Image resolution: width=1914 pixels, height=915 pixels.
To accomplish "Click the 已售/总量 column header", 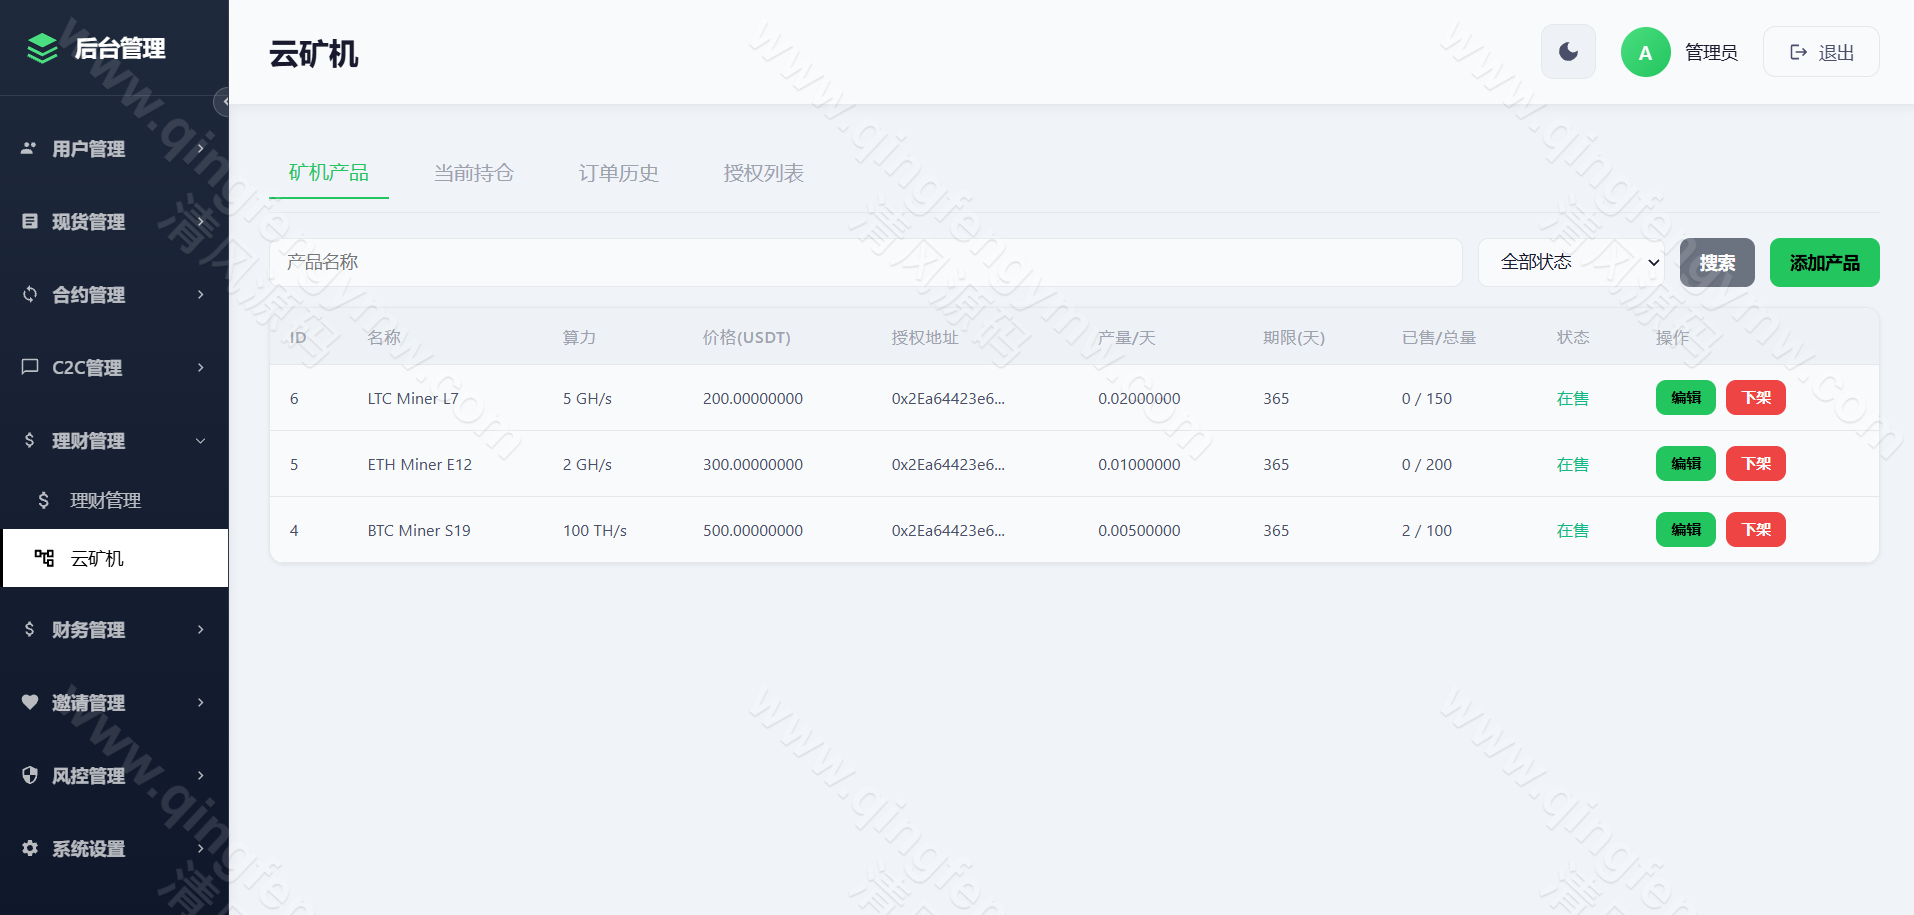I will [x=1439, y=337].
